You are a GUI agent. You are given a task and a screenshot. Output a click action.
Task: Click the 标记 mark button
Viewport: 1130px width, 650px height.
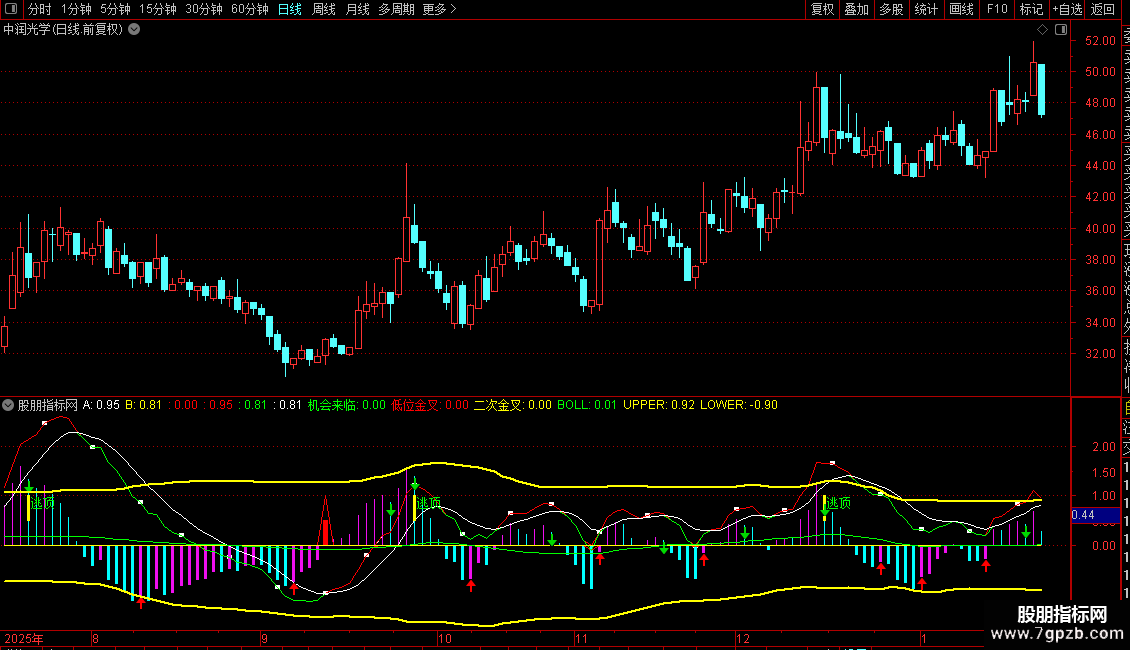1031,9
